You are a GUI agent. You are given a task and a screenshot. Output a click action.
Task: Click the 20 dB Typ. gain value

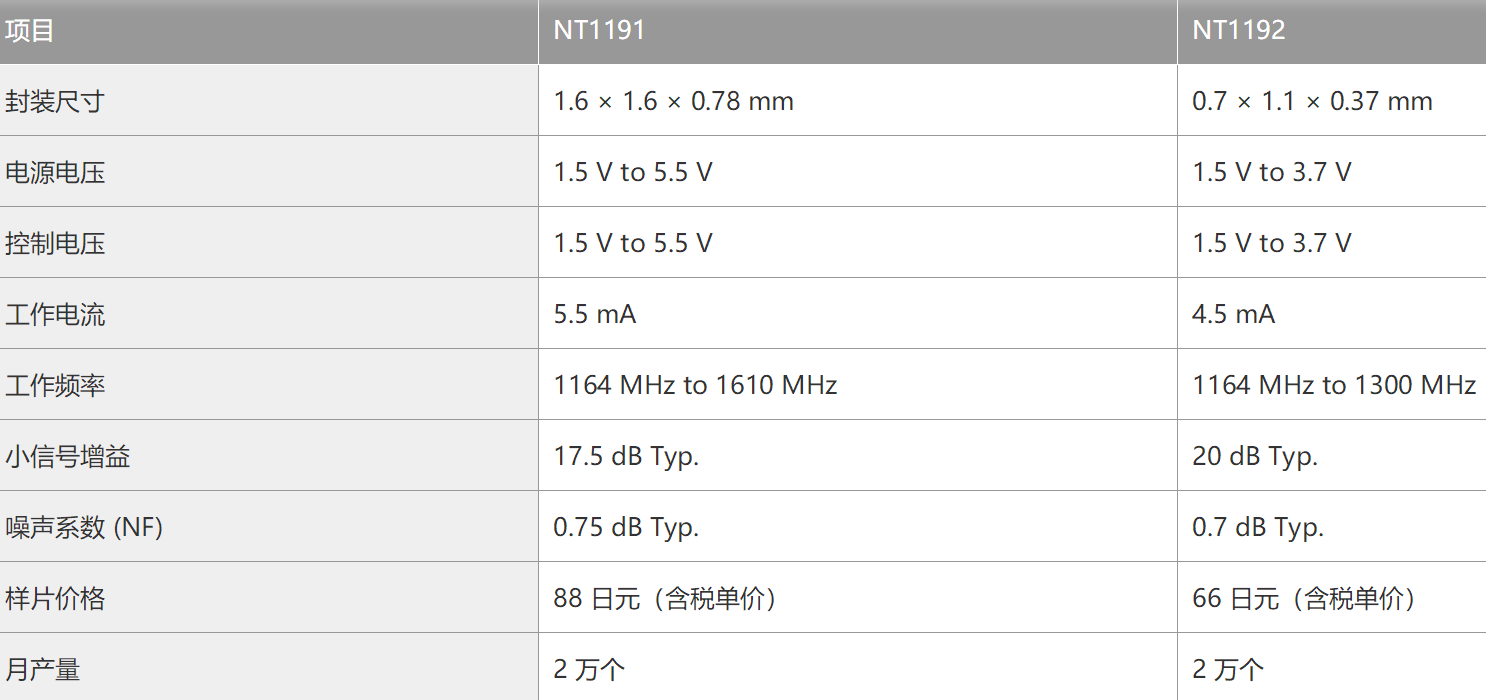(x=1255, y=456)
